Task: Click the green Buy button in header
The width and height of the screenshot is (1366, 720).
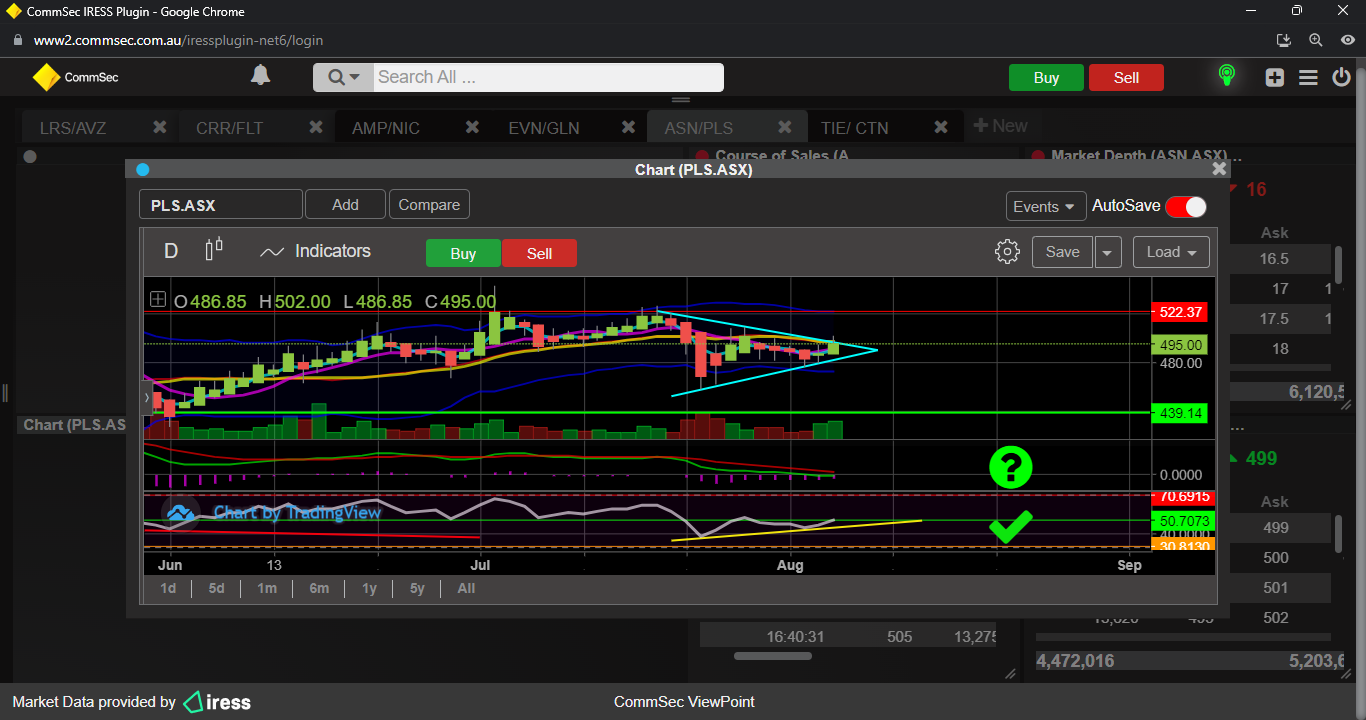Action: click(1046, 78)
